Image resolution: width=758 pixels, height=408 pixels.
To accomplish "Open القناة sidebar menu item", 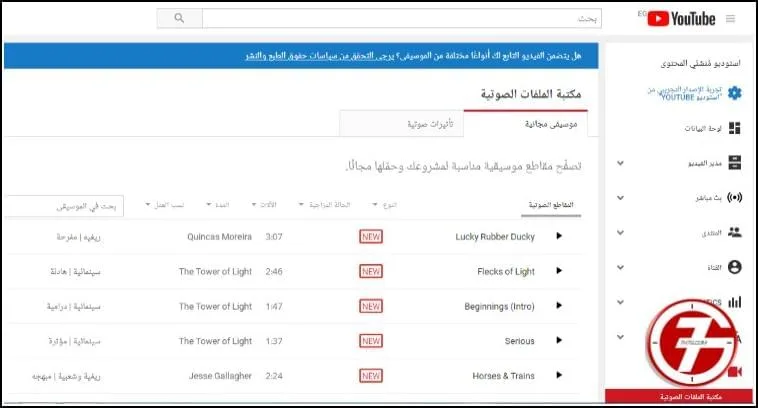I will (714, 267).
